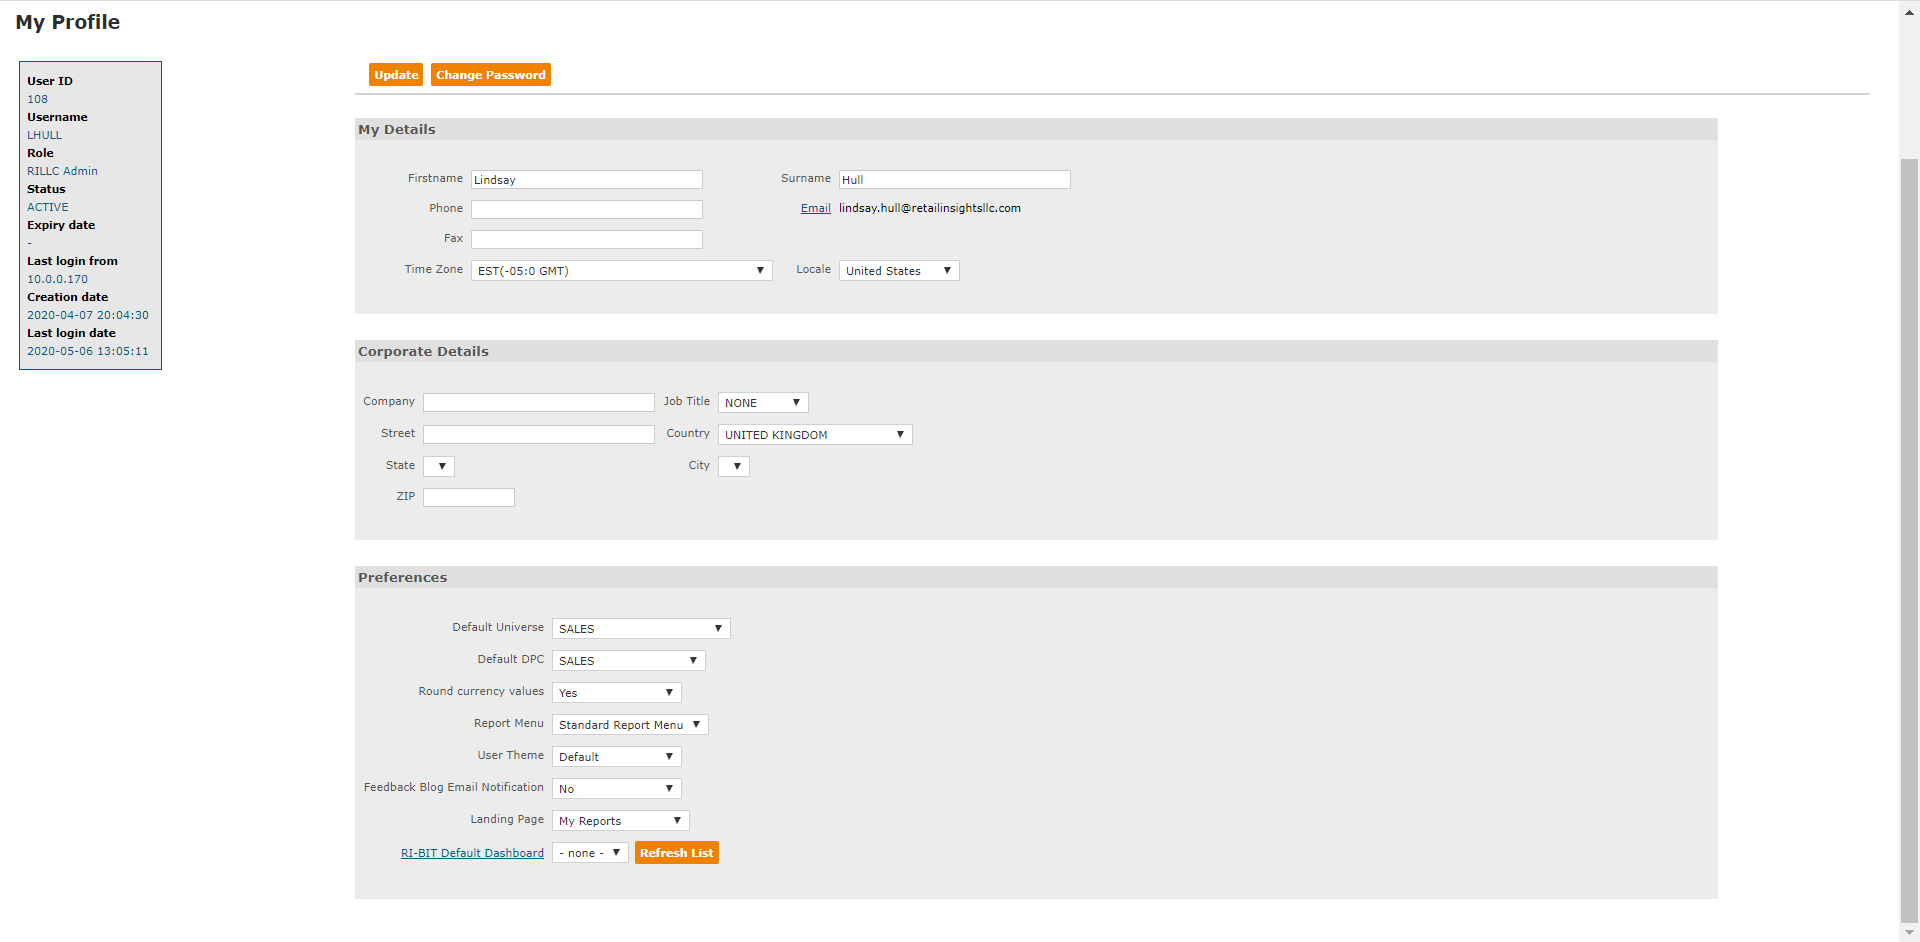Open the Landing Page dropdown

click(621, 821)
